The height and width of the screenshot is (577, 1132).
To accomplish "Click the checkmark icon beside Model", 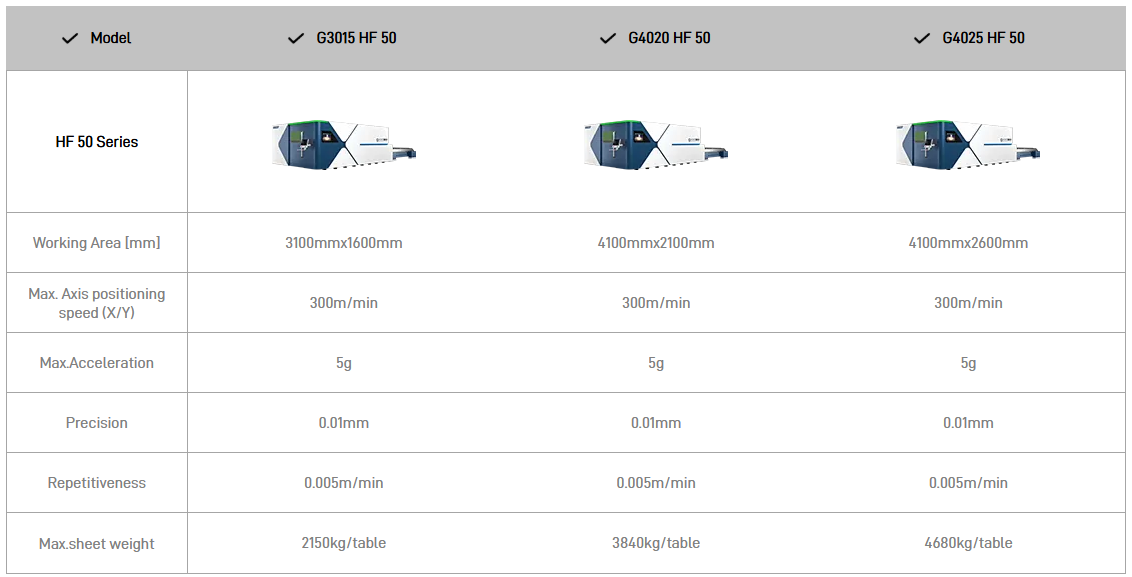I will (70, 38).
